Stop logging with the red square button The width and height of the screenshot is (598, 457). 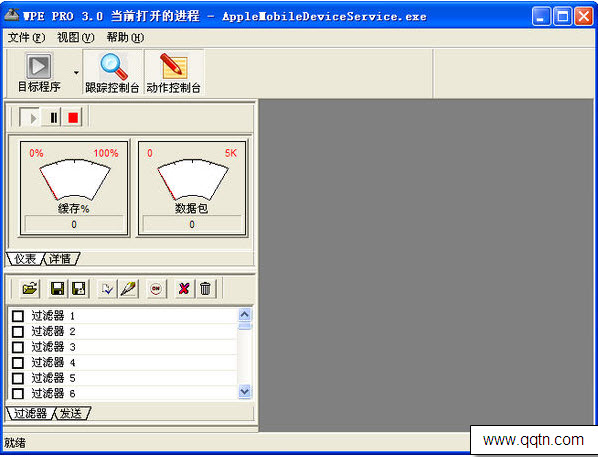(73, 117)
